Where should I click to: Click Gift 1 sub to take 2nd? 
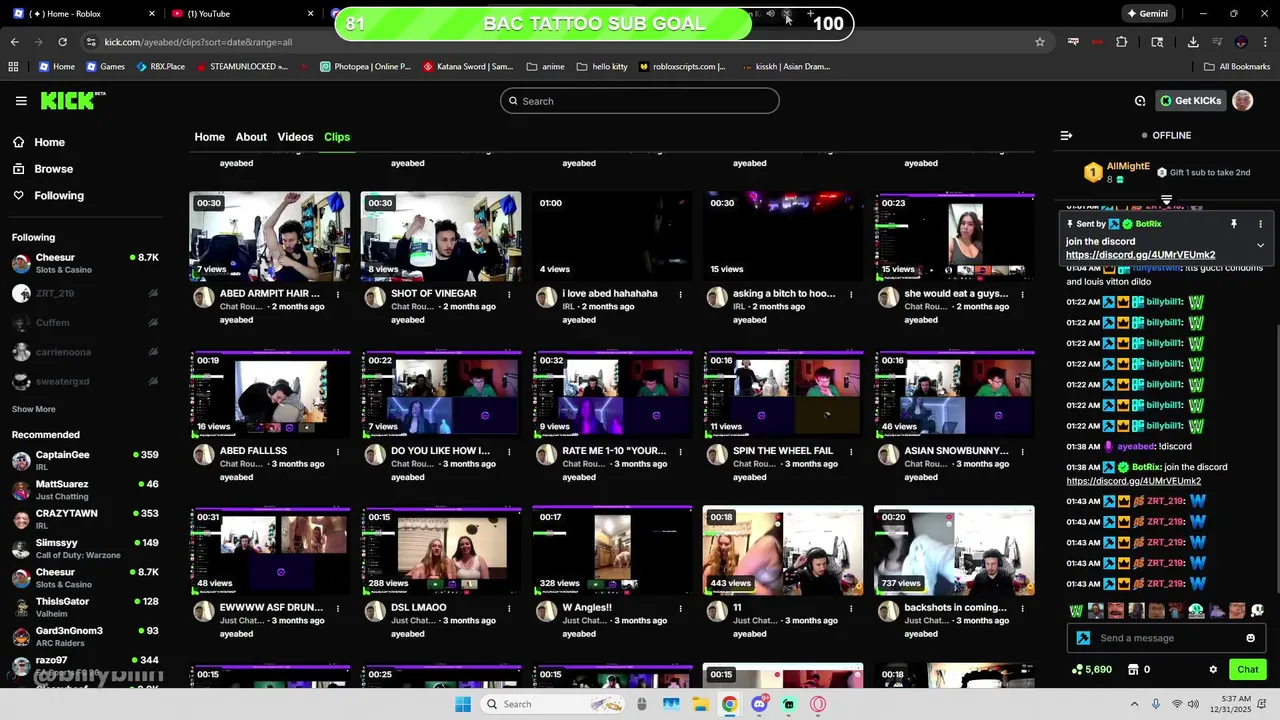1203,172
